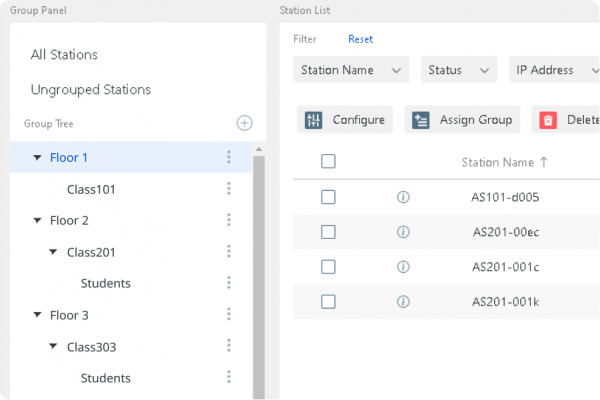The image size is (600, 400).
Task: Open the three-dot menu for Floor 3
Action: [x=229, y=315]
